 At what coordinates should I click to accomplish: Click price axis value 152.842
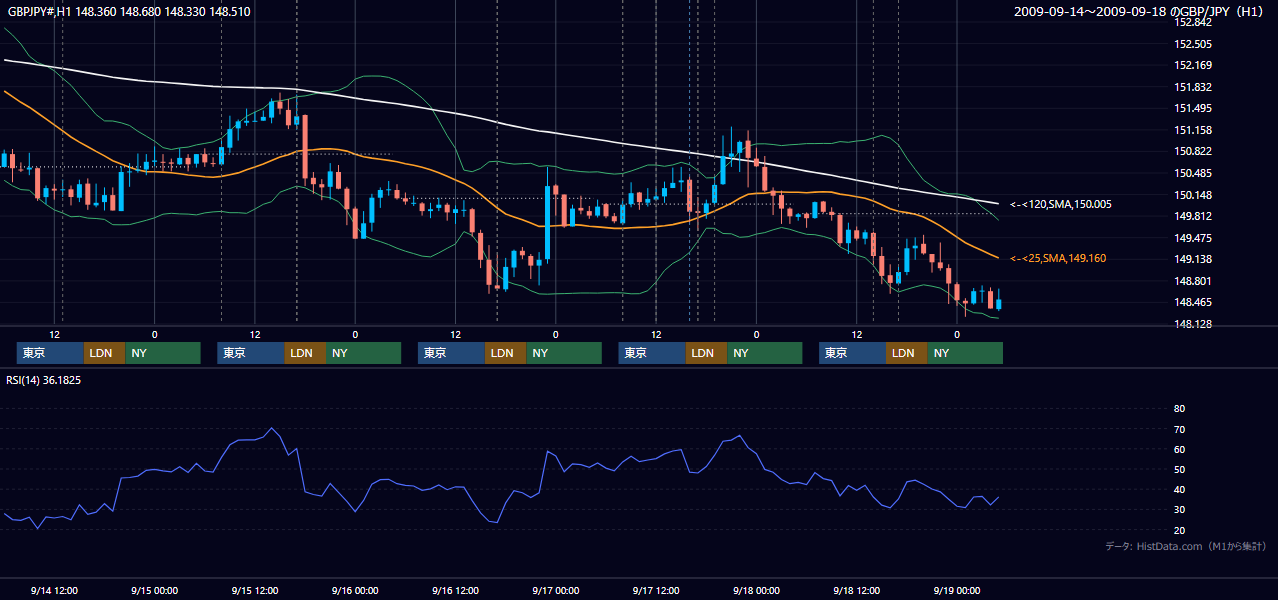pos(1193,22)
